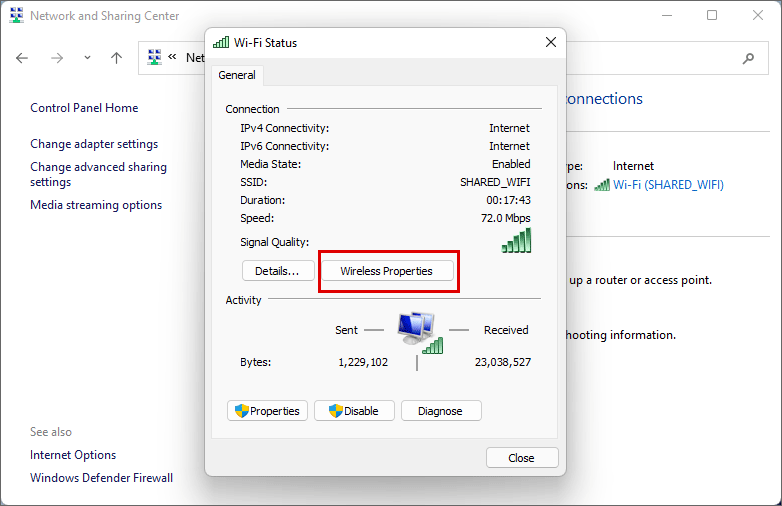Click the address bar network icon
This screenshot has height=506, width=782.
(155, 57)
